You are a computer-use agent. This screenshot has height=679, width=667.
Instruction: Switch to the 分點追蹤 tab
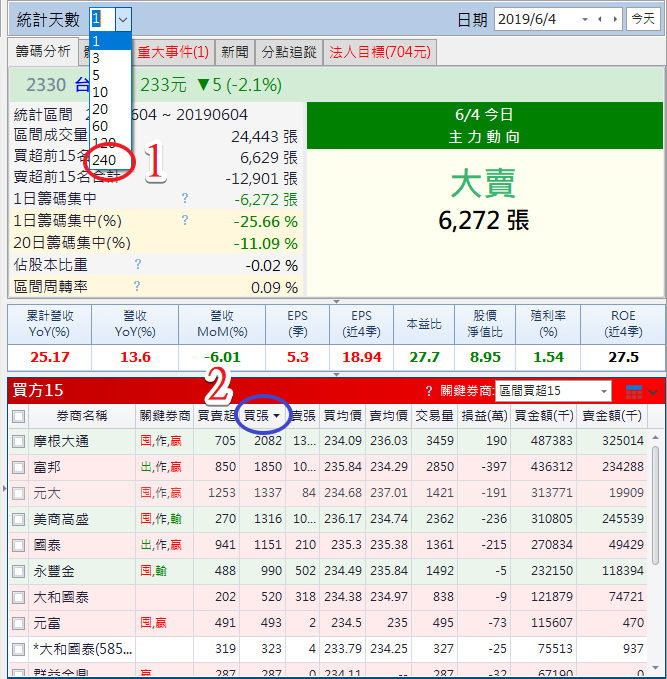(288, 52)
